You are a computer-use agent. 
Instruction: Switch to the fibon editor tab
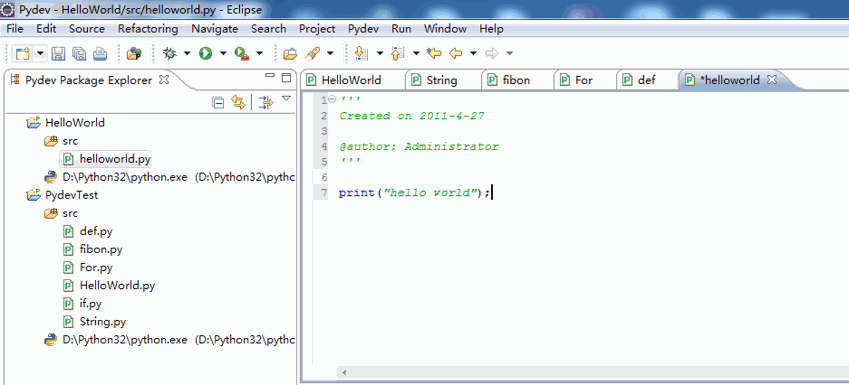(517, 80)
